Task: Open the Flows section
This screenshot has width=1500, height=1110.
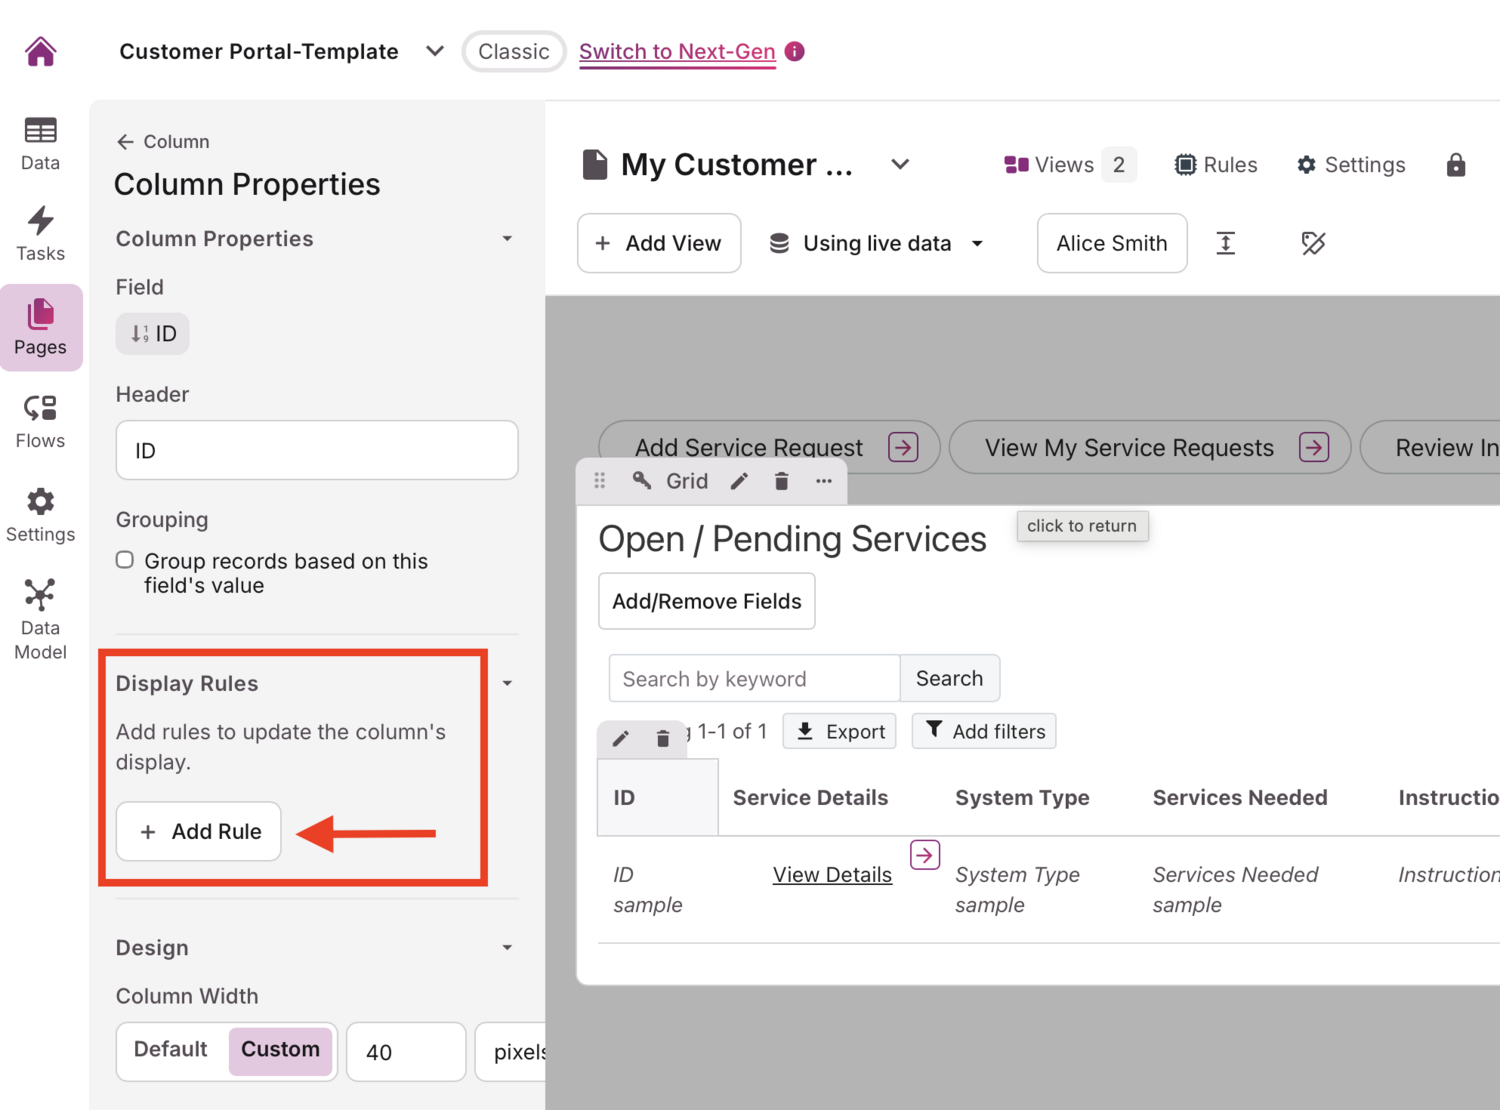Action: (40, 421)
